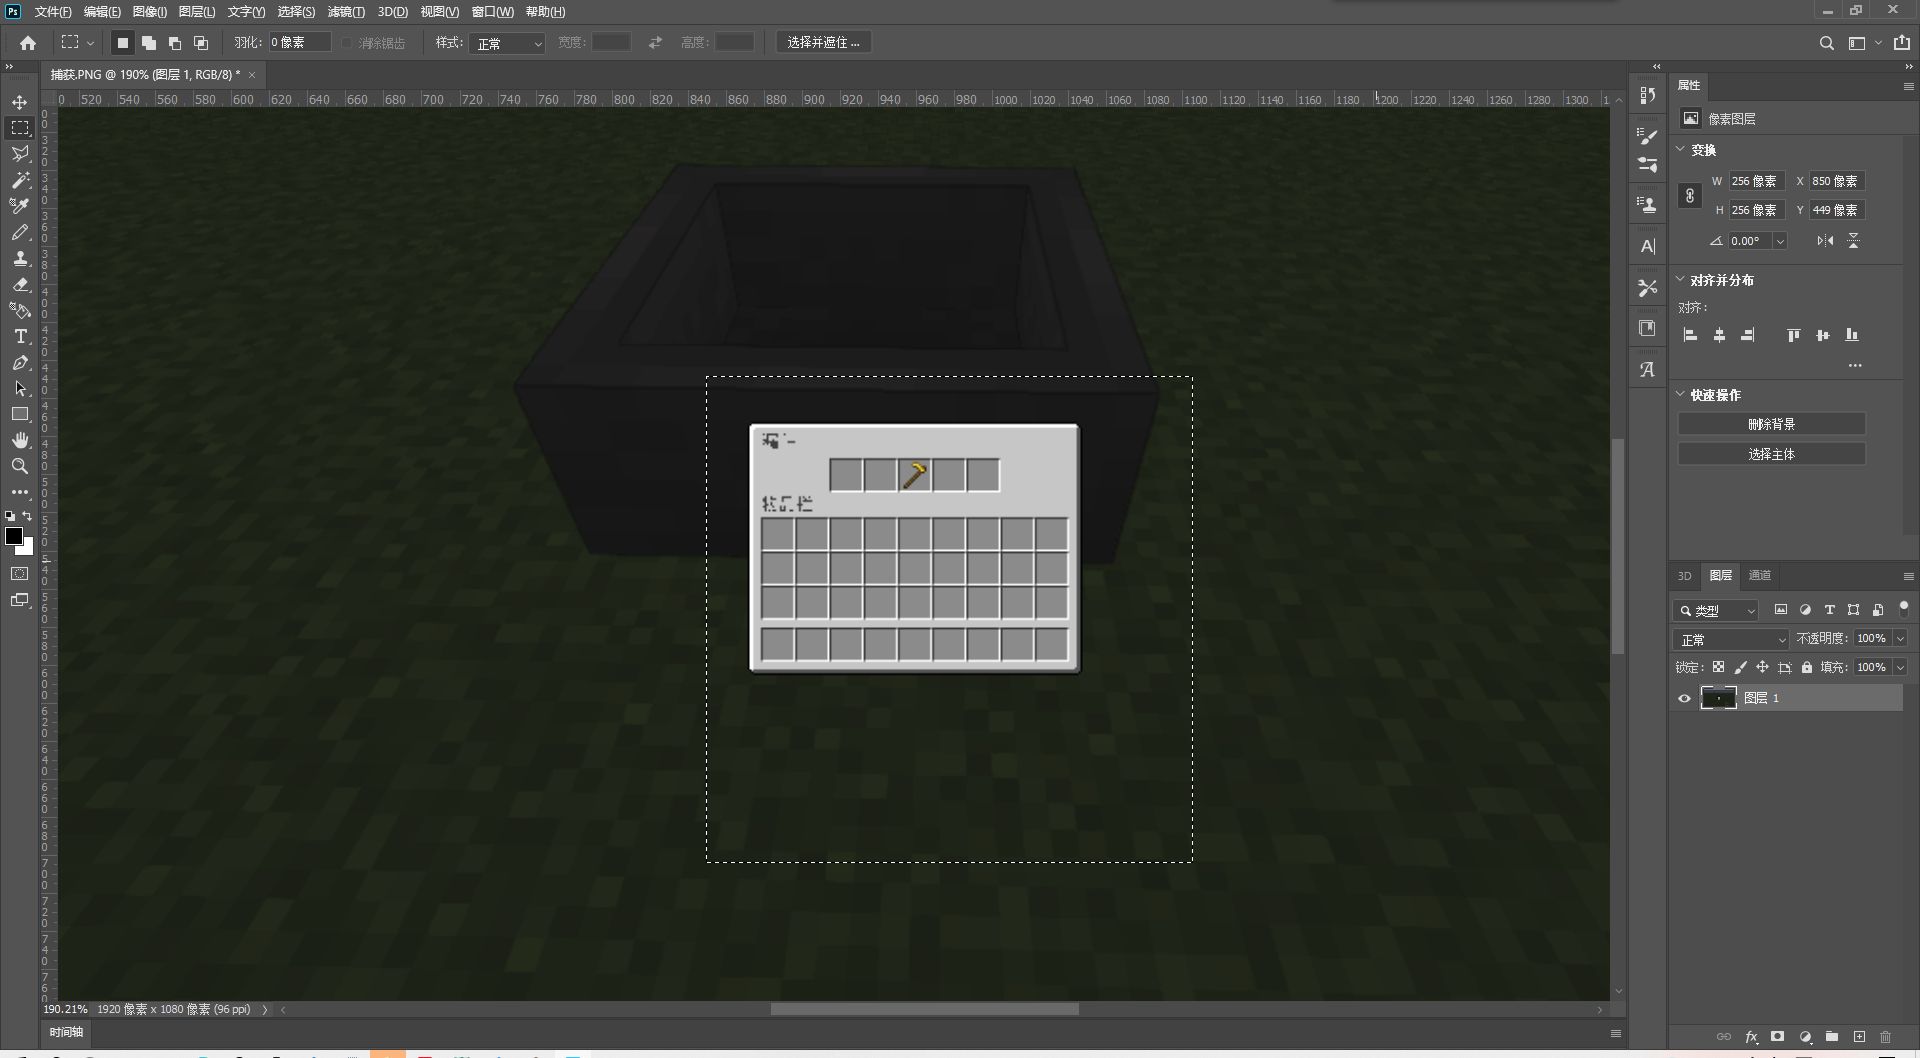Align left edges icon
Screen dimensions: 1920x1058
[1690, 335]
